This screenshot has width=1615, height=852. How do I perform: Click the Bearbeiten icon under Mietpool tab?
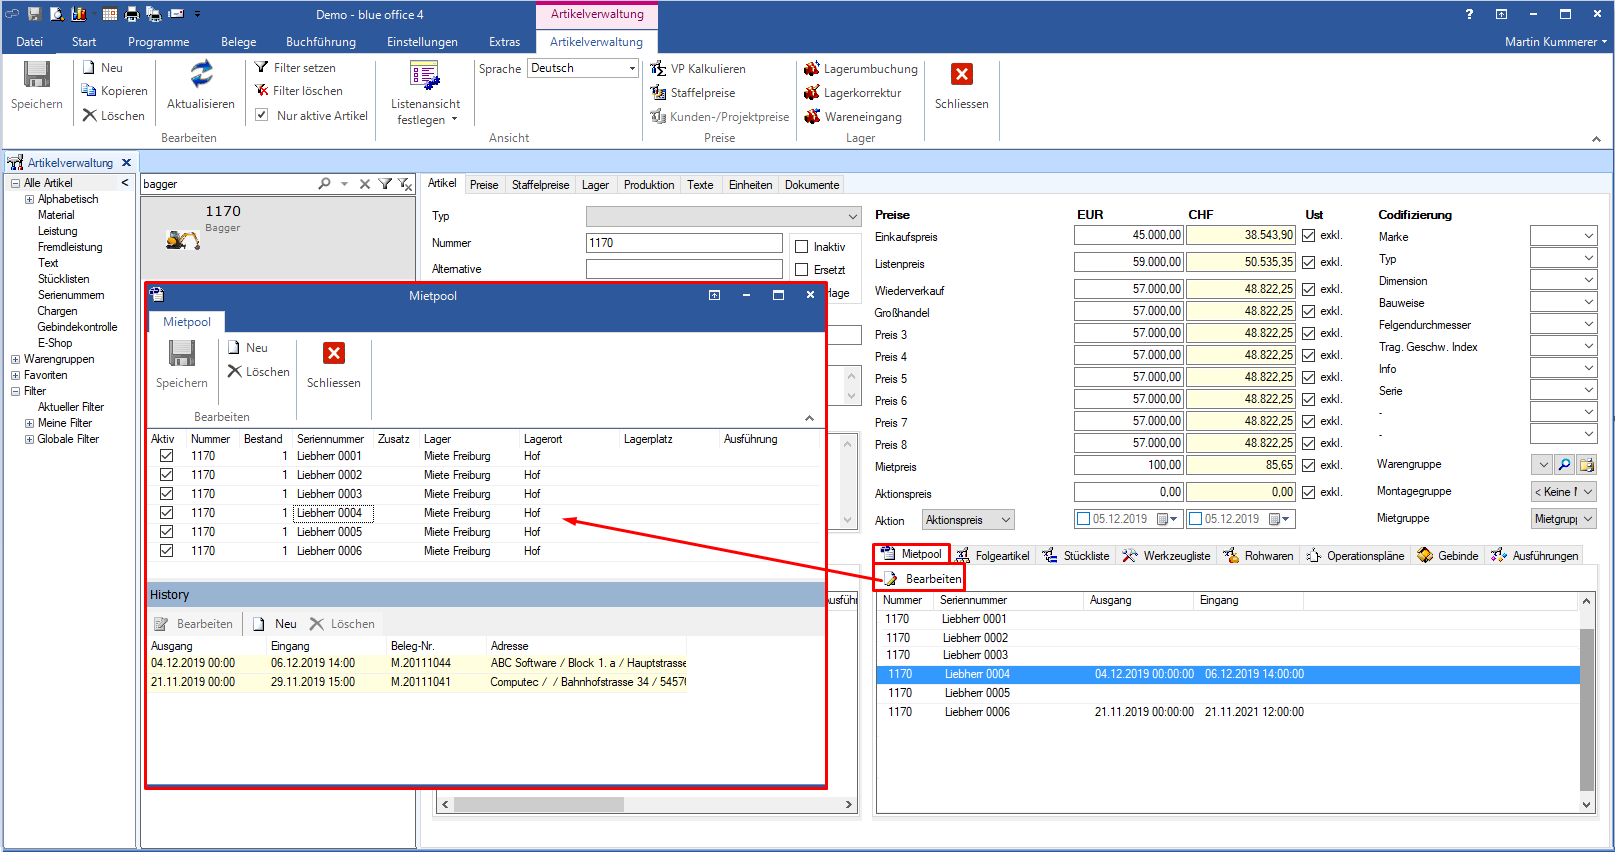[x=890, y=579]
